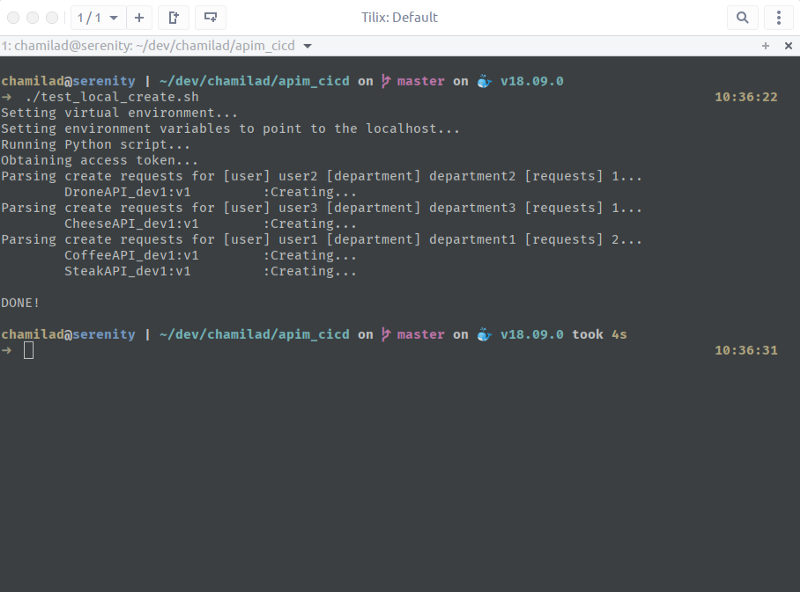Click the terminal cursor at prompt

29,351
